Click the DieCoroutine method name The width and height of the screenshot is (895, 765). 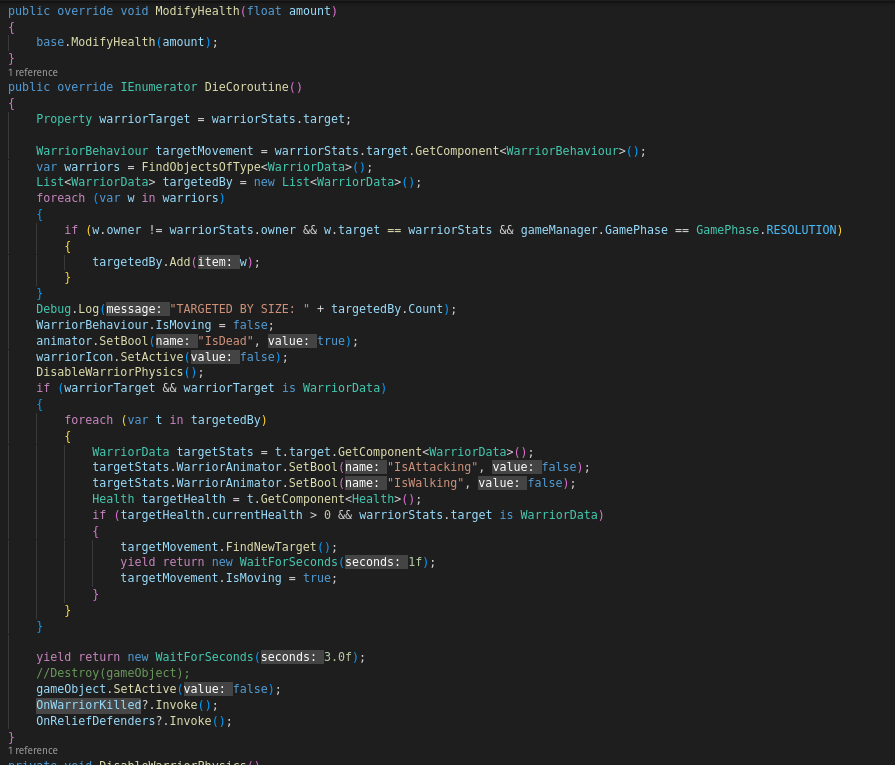(249, 87)
